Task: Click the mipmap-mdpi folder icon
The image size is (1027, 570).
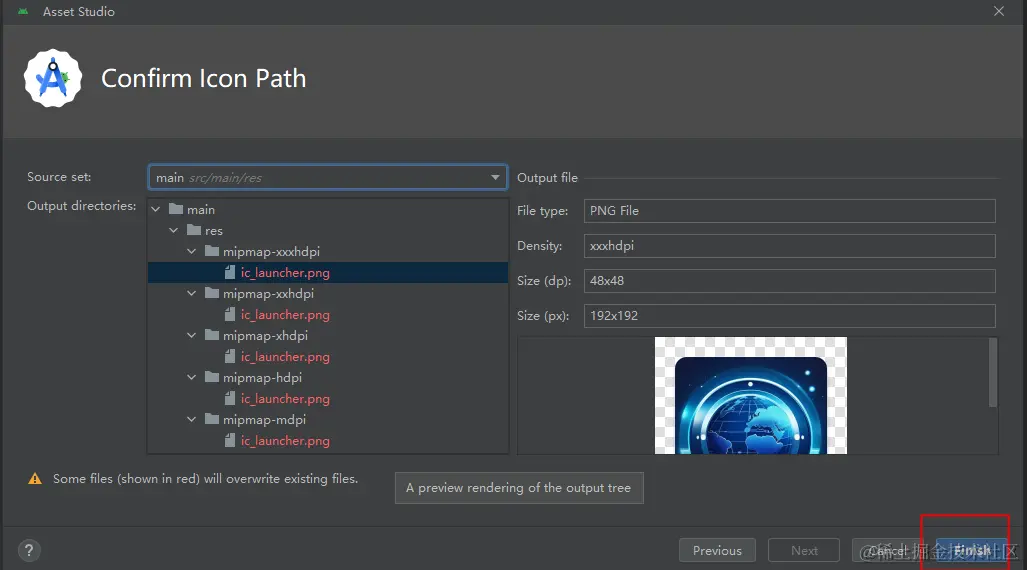Action: (212, 419)
